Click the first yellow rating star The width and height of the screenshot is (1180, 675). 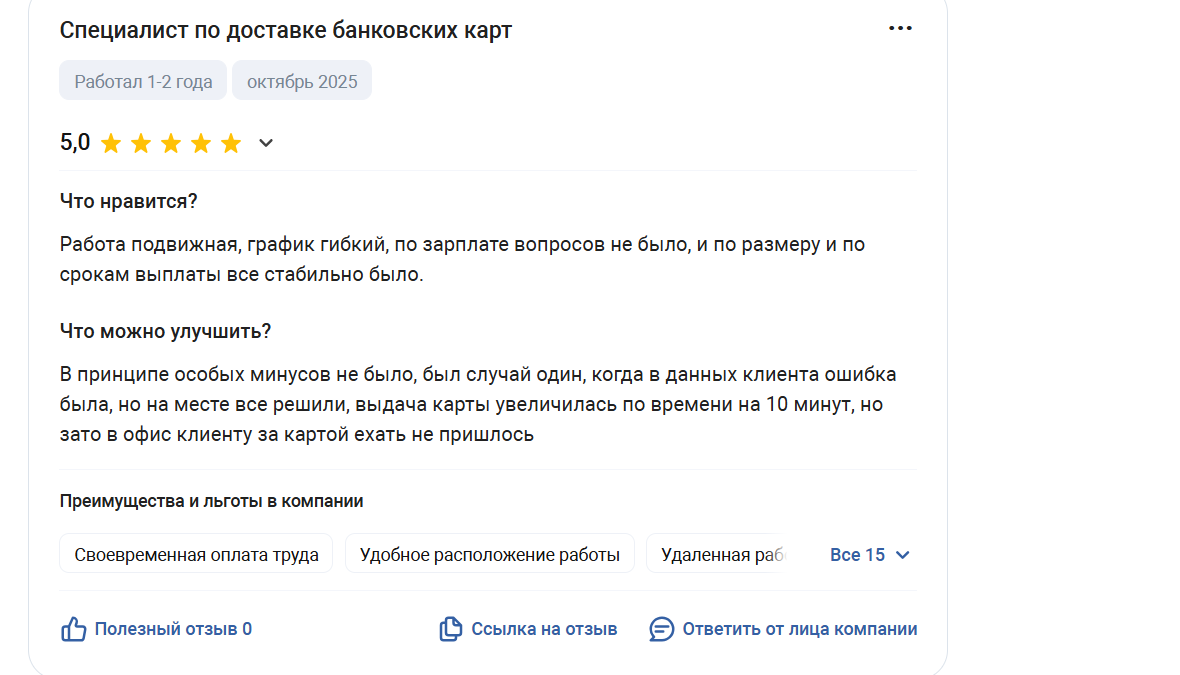(111, 143)
